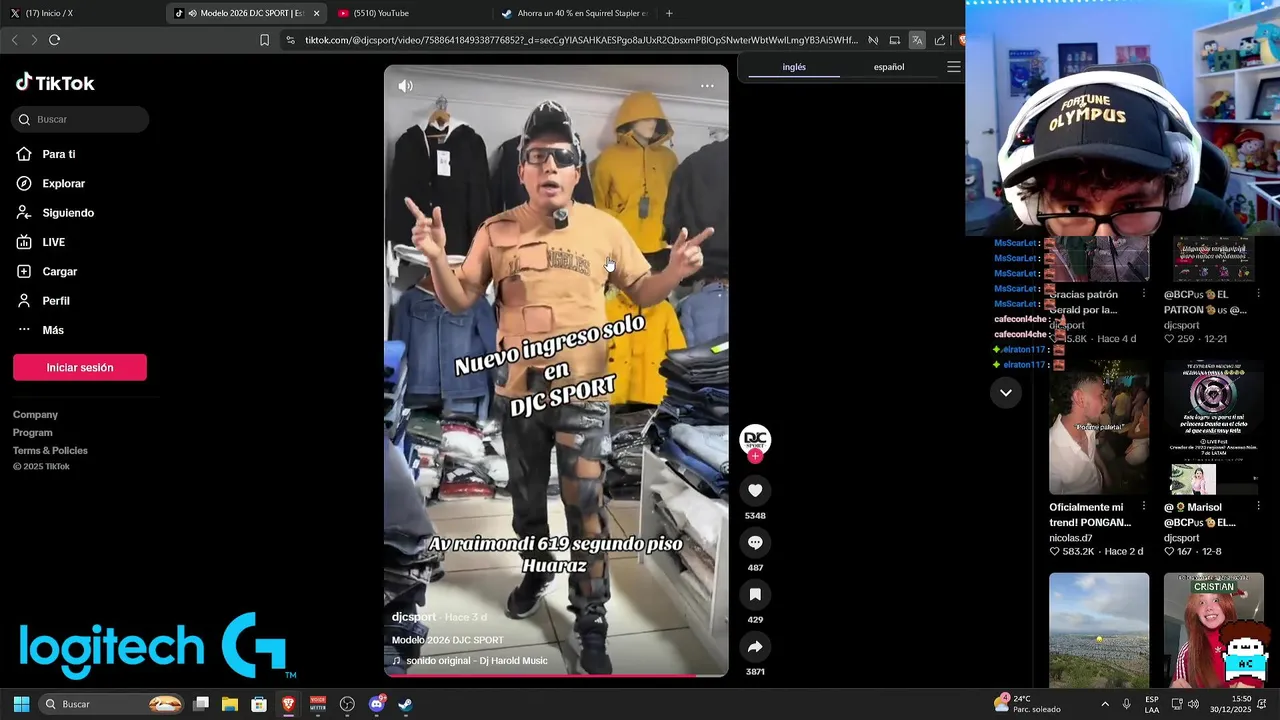
Task: Open the Windows Start menu
Action: click(x=21, y=704)
